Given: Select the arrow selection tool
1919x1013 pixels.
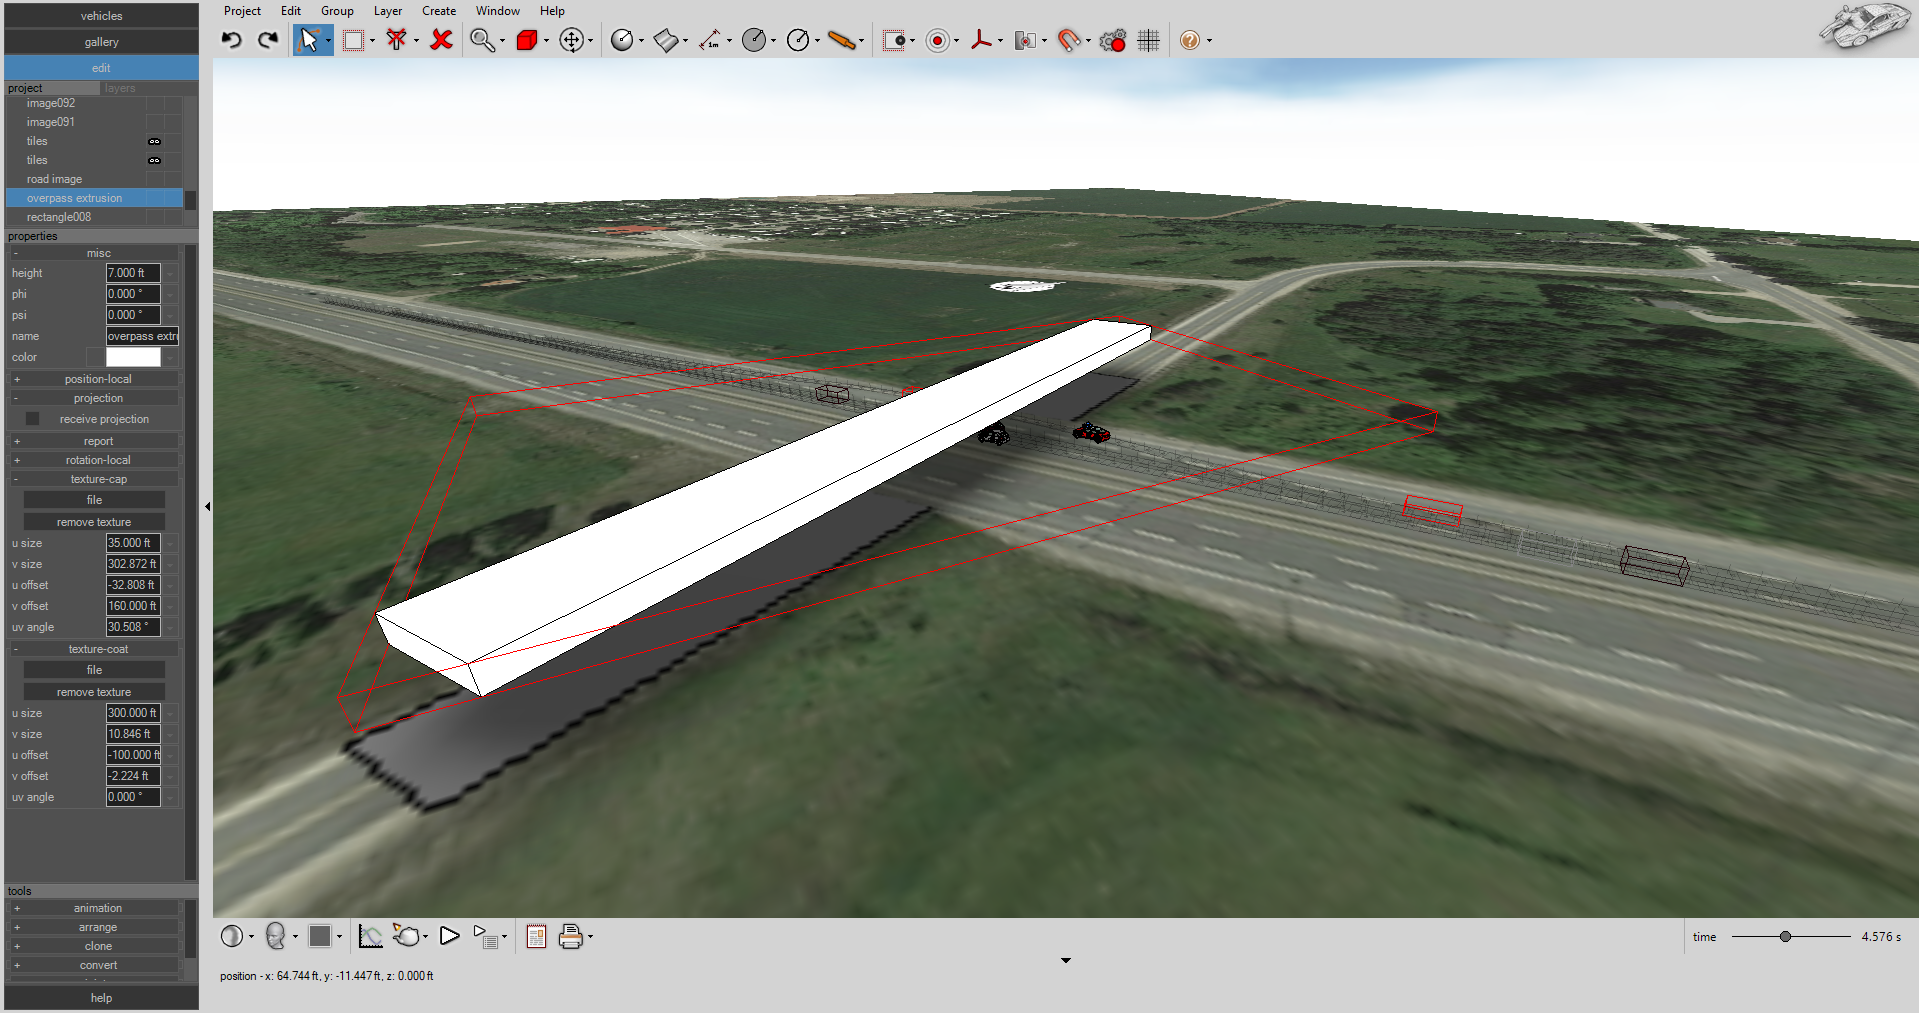Looking at the screenshot, I should point(310,40).
